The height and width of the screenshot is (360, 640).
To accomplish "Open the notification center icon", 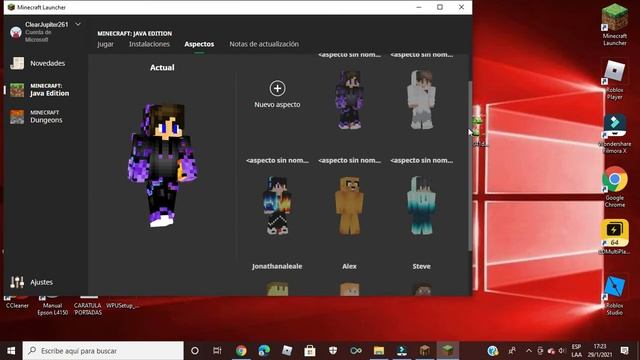I will tap(624, 351).
